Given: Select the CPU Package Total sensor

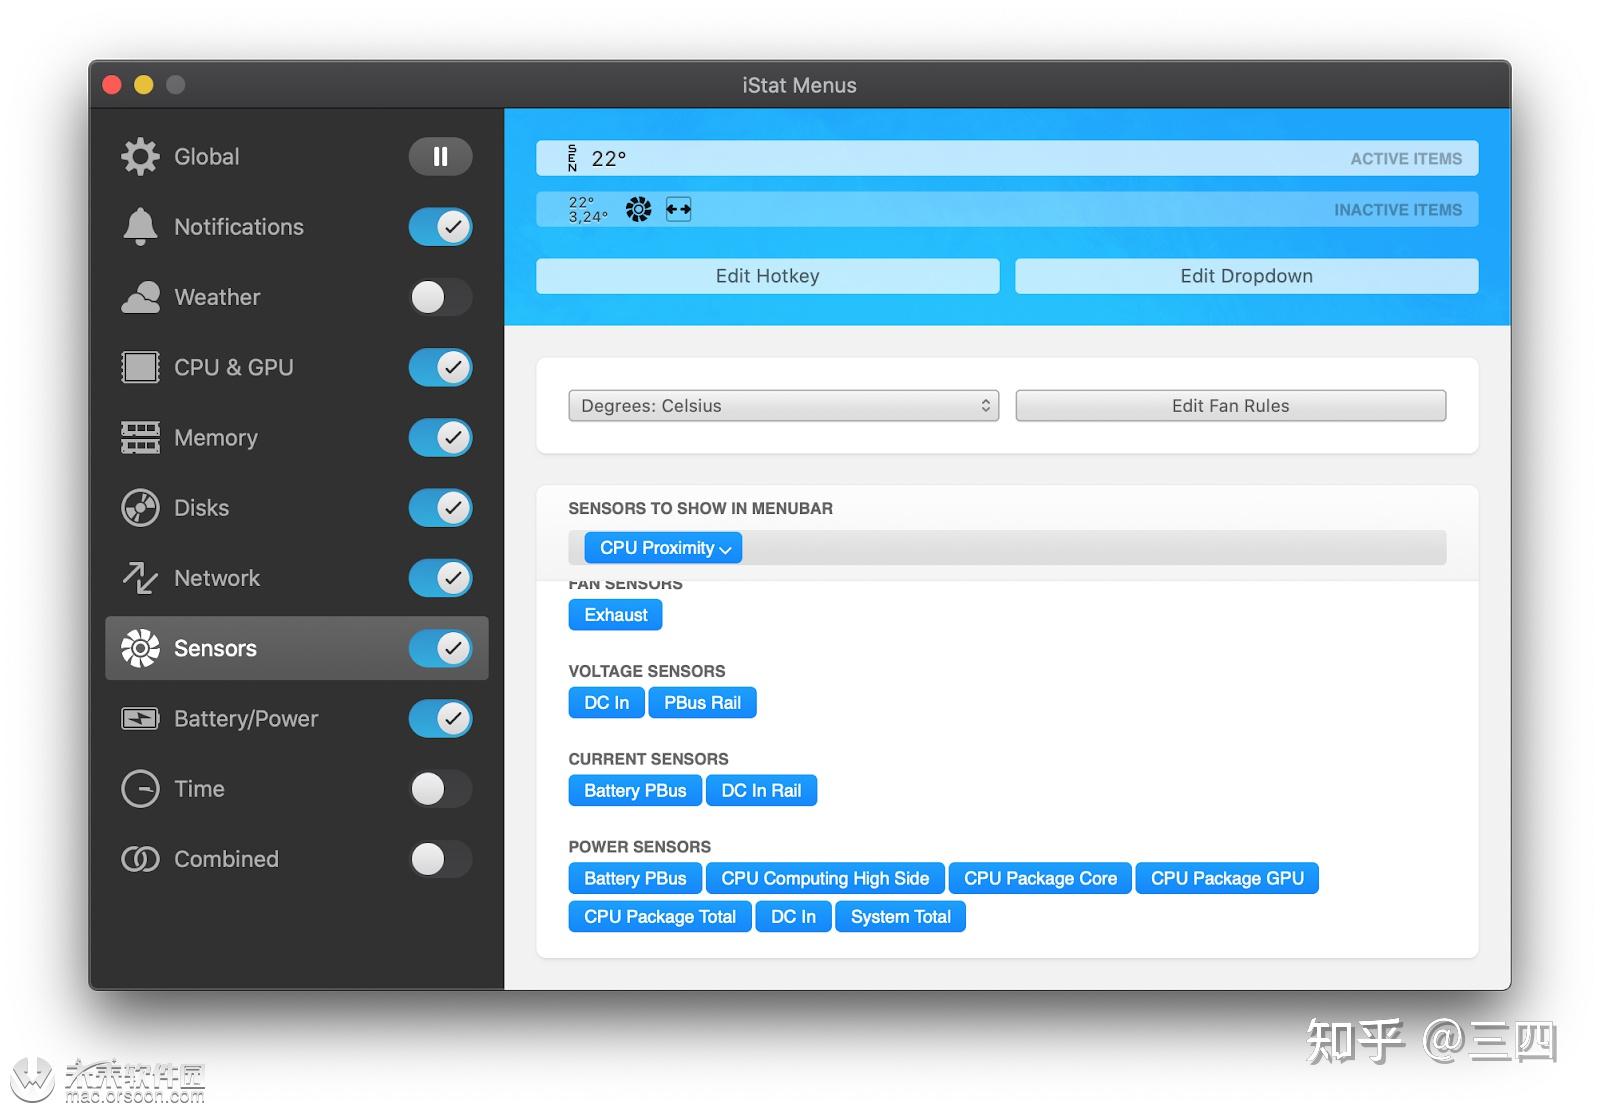Looking at the screenshot, I should point(659,917).
